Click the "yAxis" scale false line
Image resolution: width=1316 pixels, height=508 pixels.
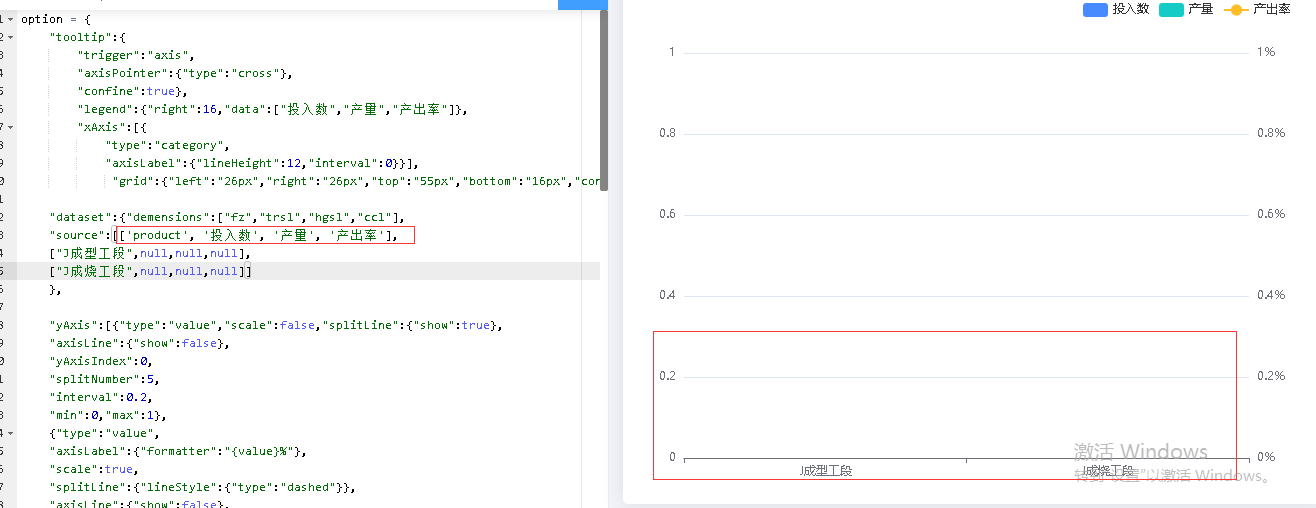(275, 326)
